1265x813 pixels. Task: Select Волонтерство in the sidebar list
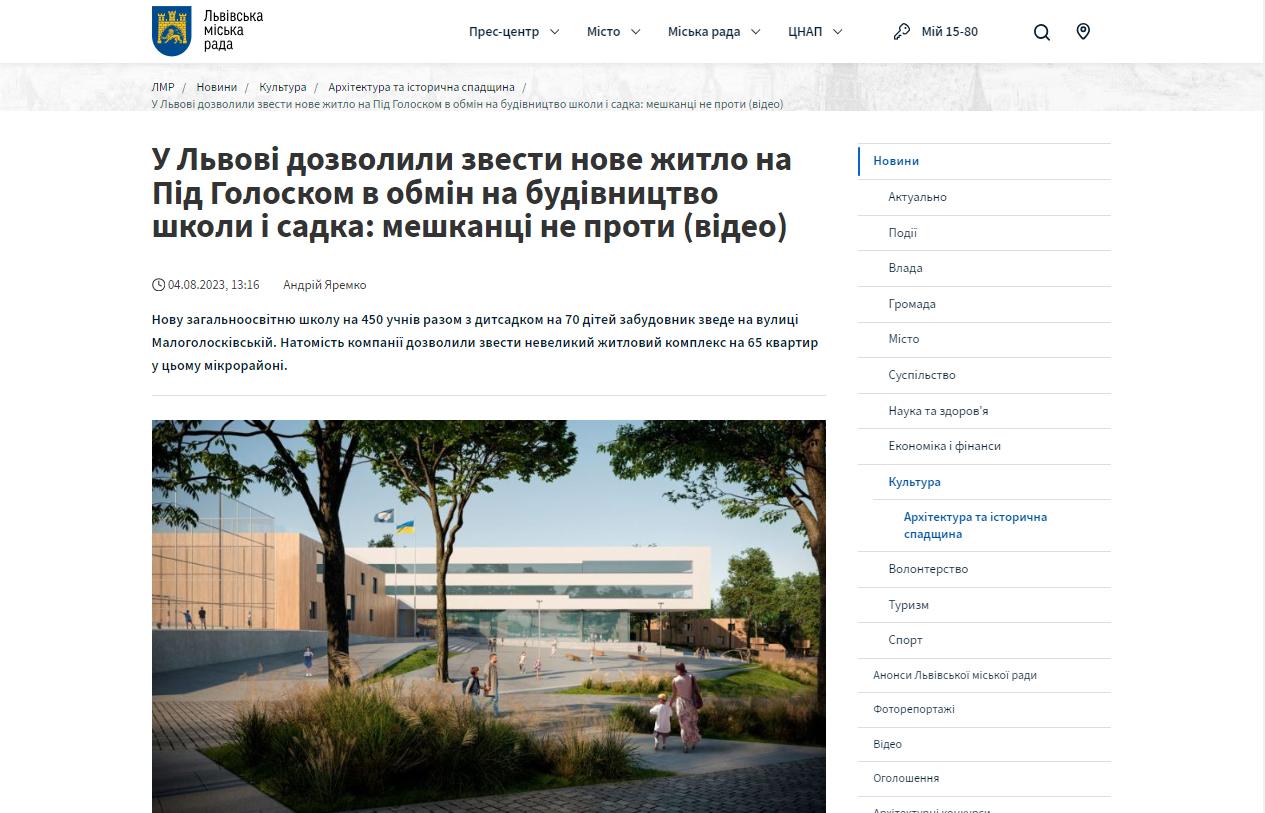point(928,569)
